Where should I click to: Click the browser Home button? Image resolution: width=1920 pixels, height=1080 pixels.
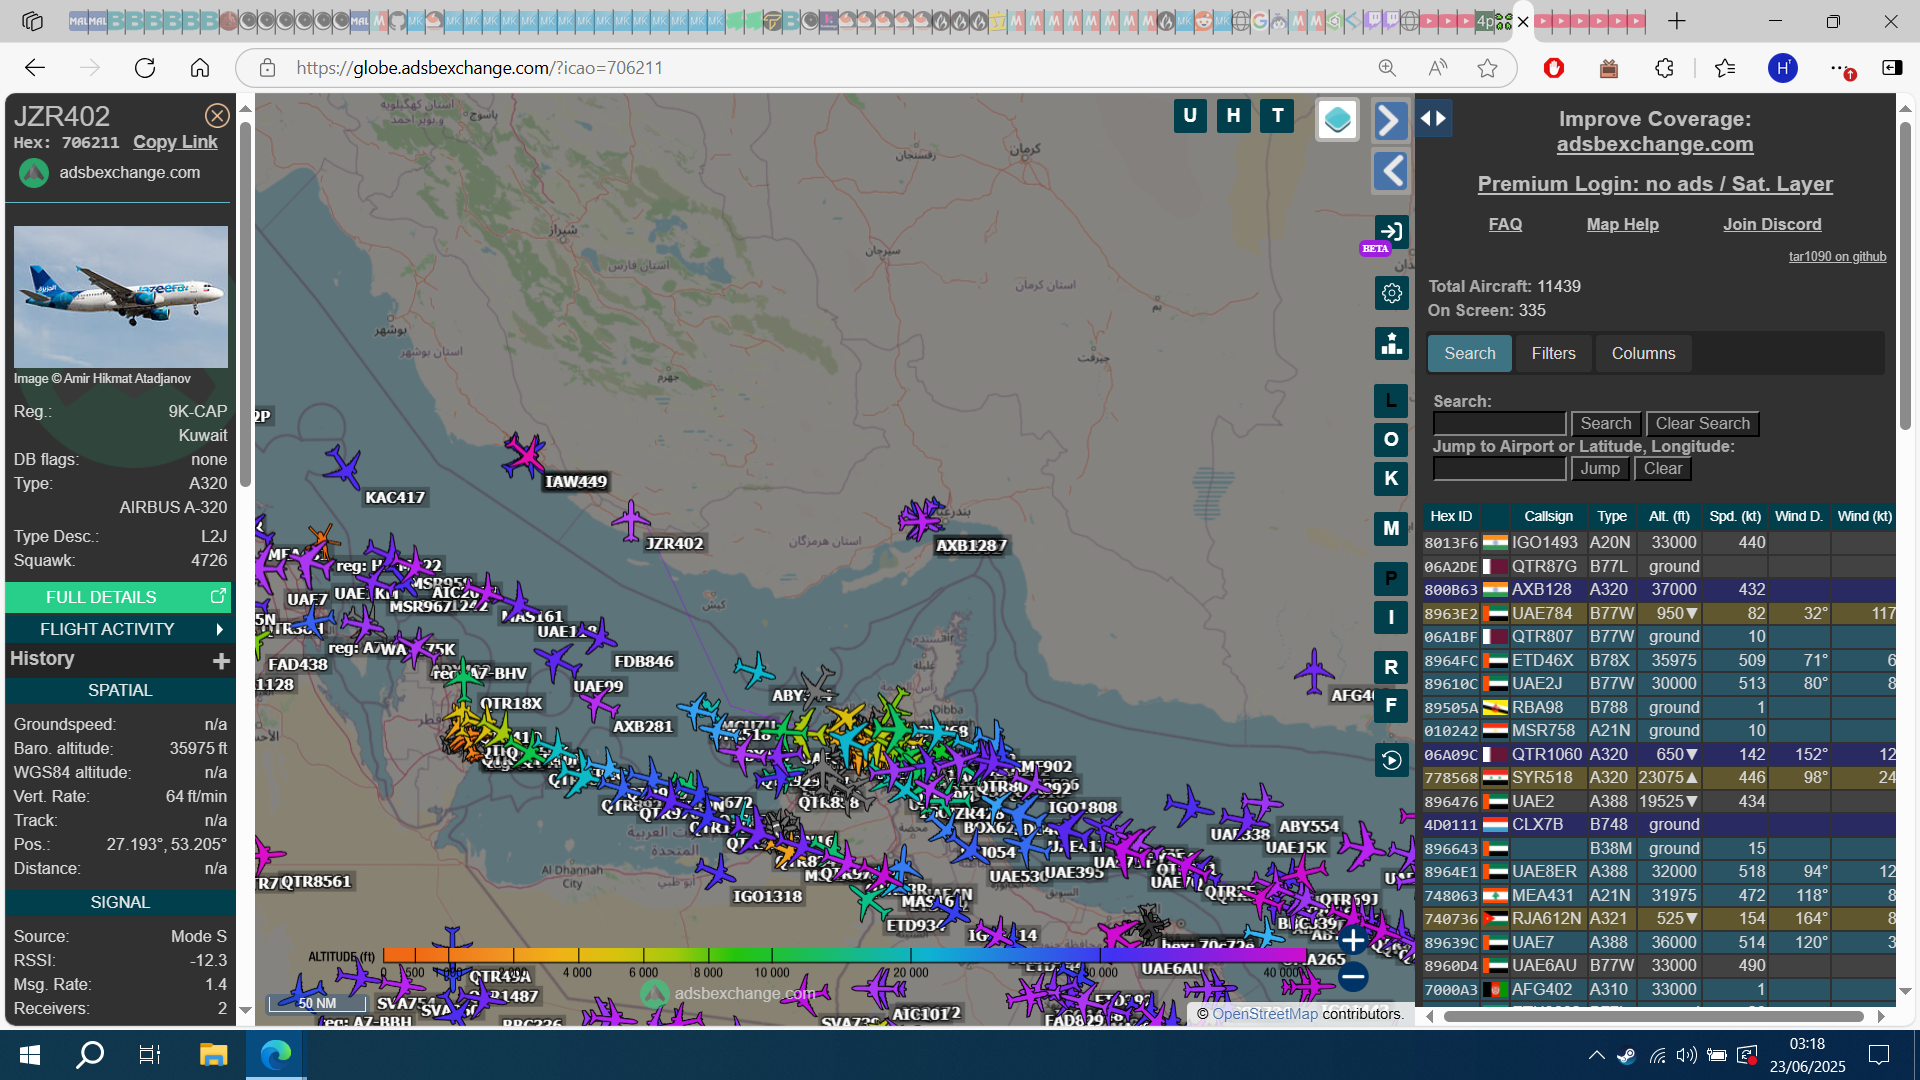[x=200, y=68]
